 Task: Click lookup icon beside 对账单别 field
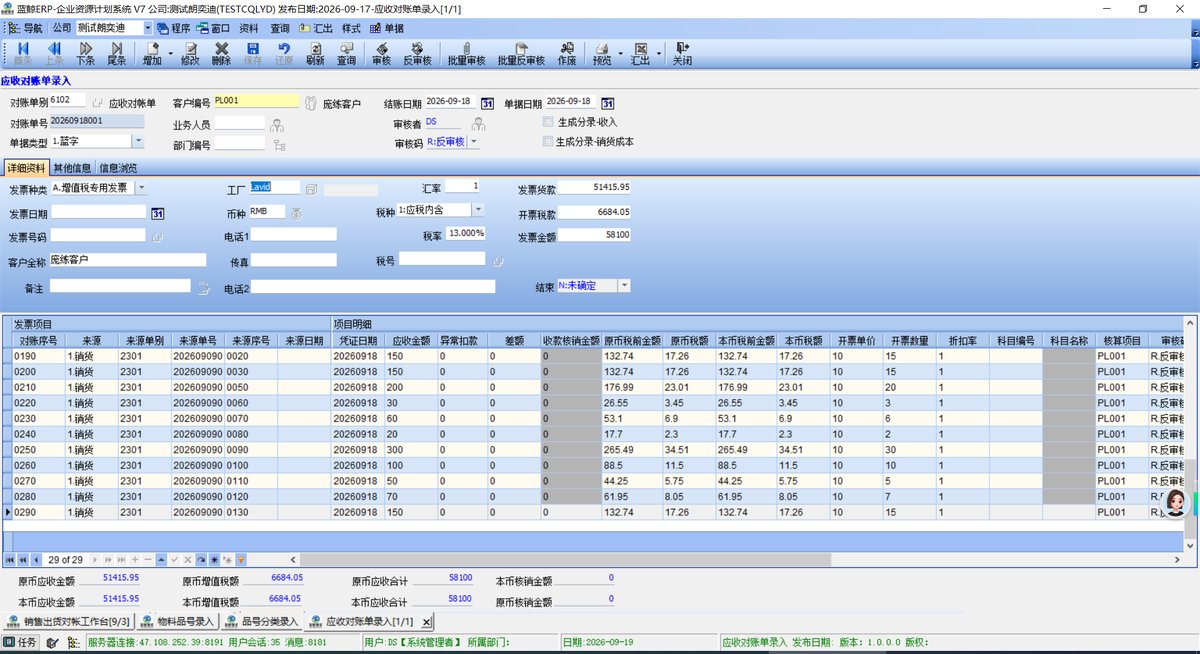click(97, 103)
